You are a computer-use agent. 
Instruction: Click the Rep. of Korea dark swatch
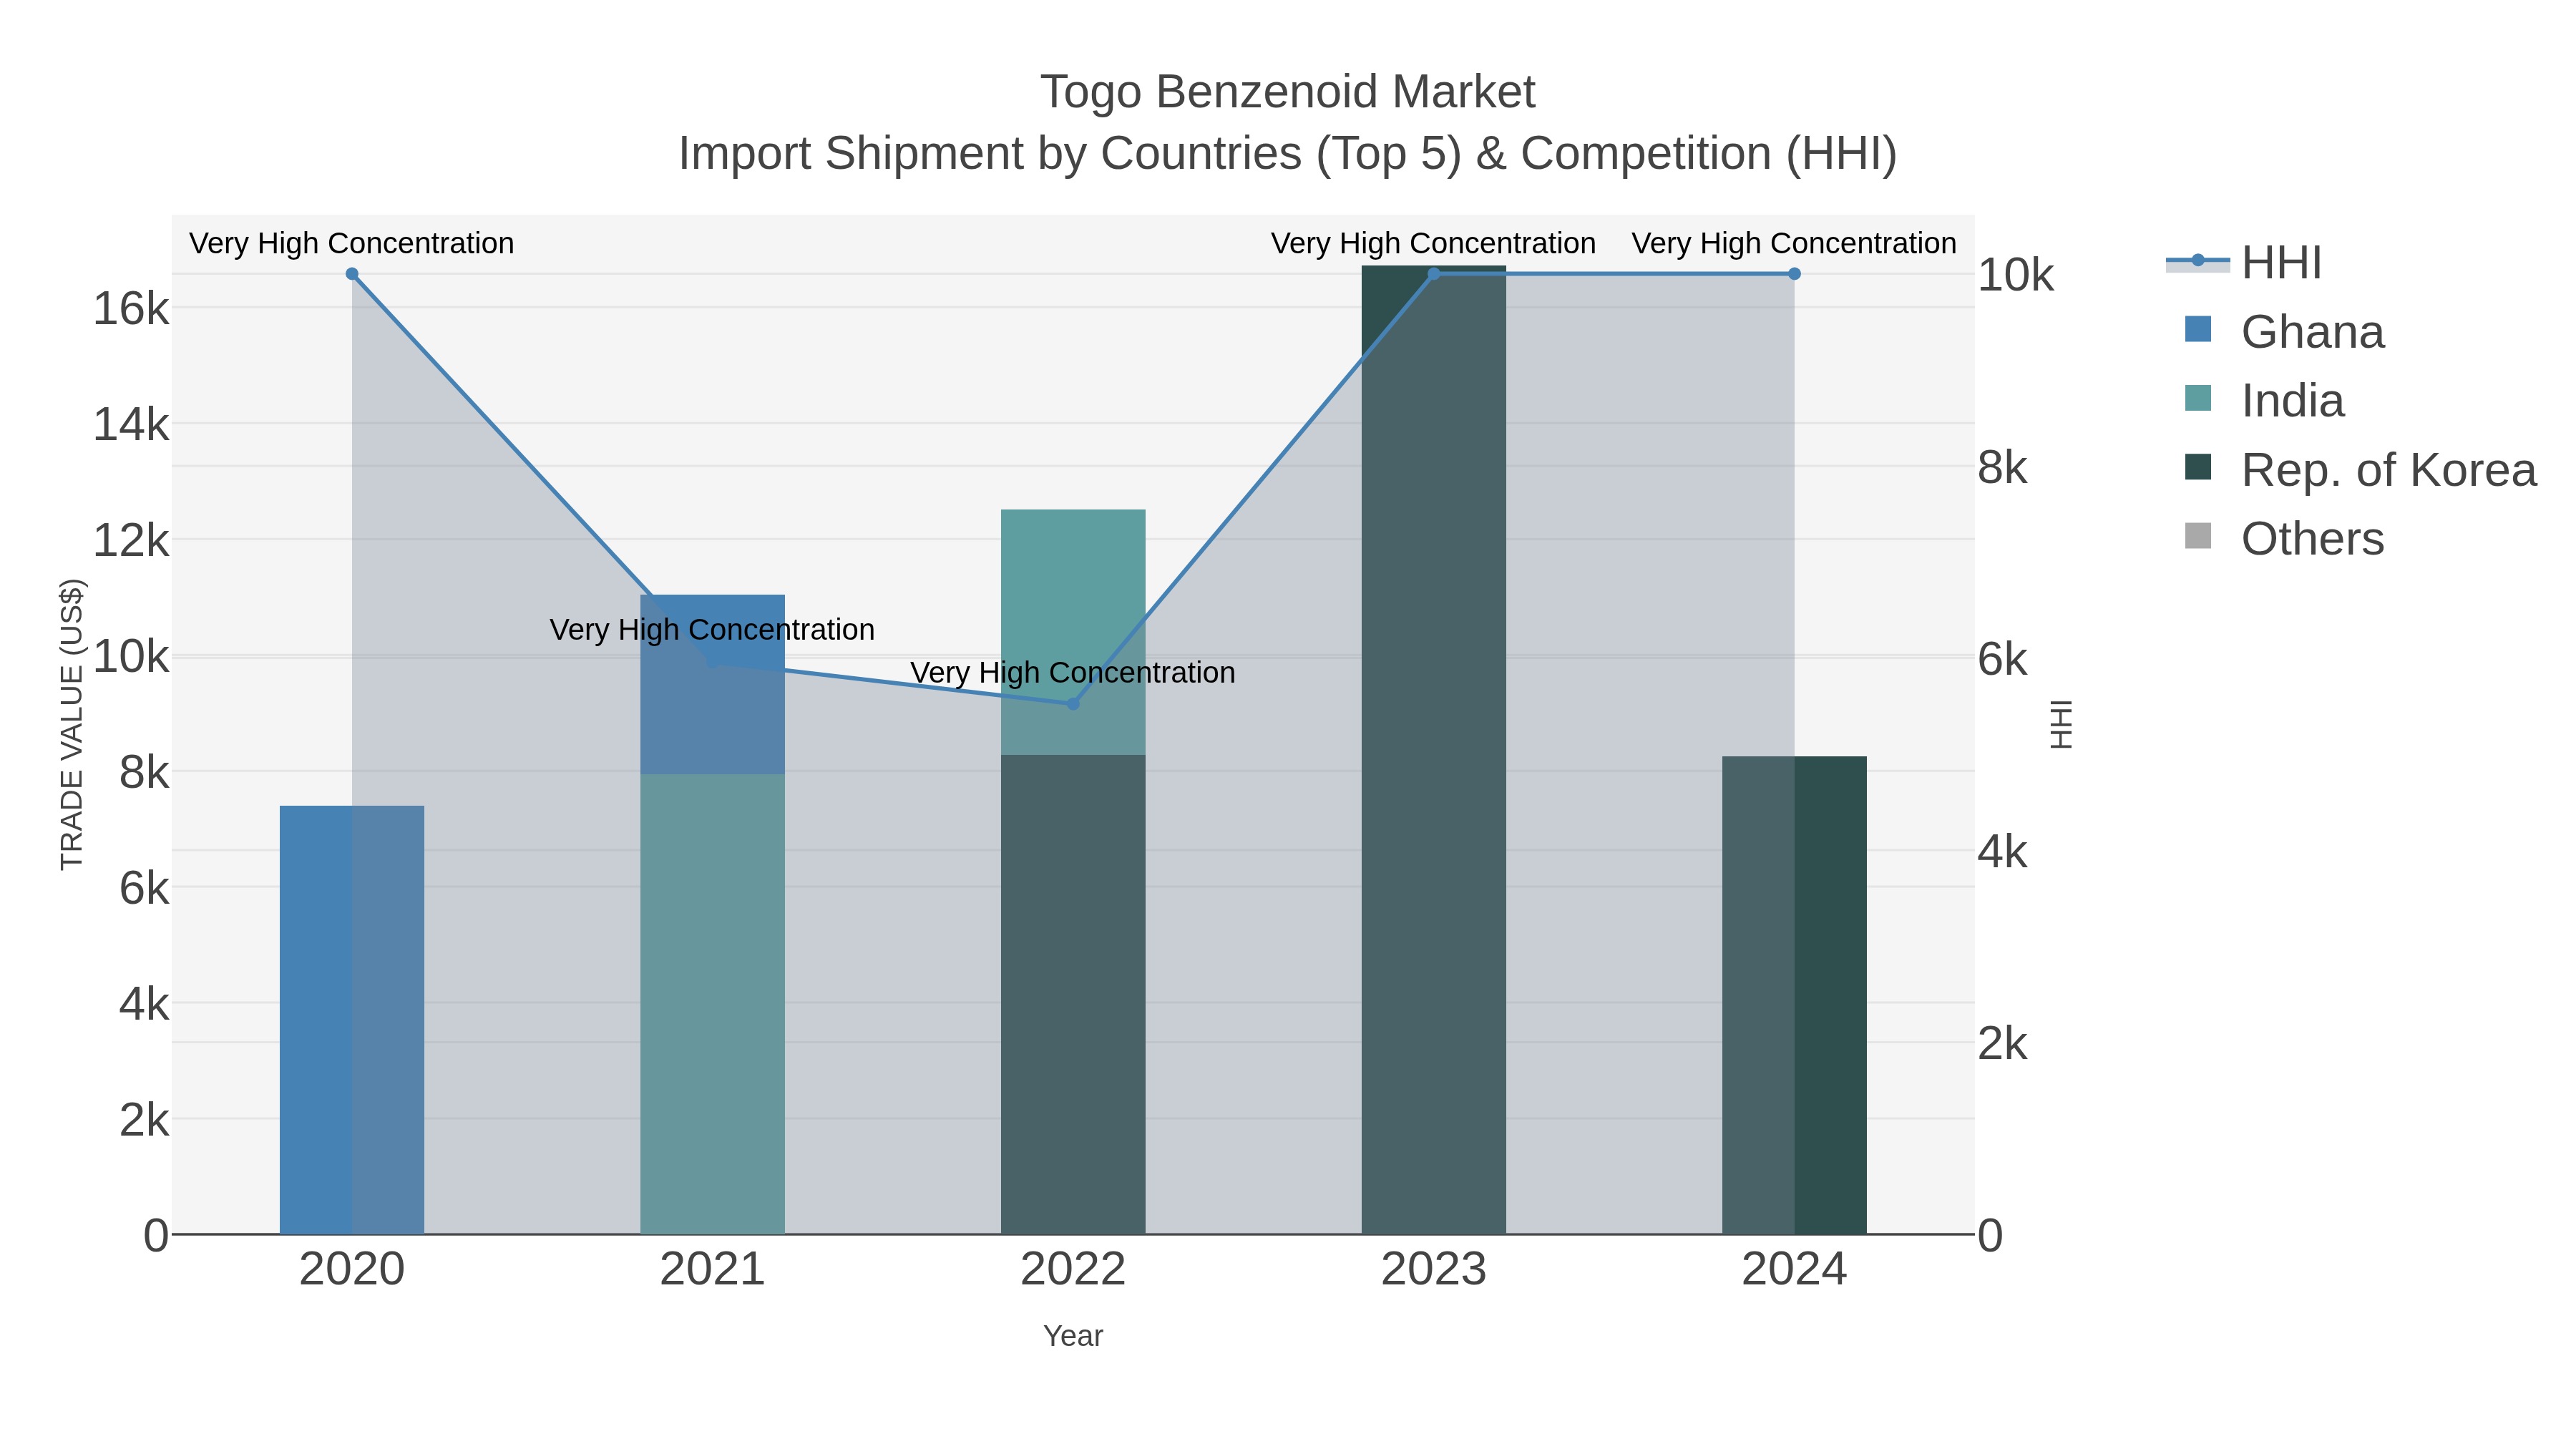(2198, 467)
